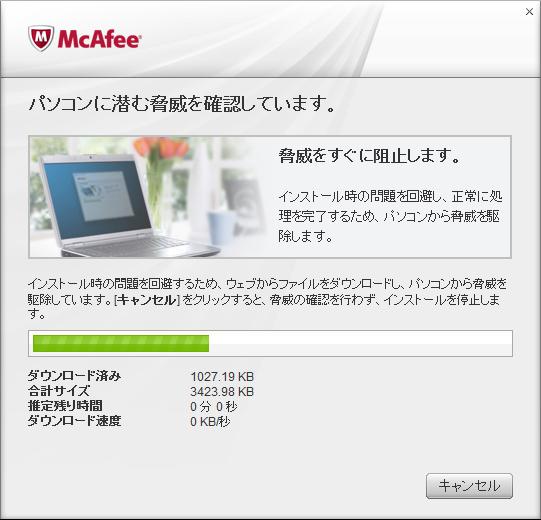Screen dimensions: 541x520
Task: Click the bold [キャンセル] text in the description
Action: [x=148, y=300]
